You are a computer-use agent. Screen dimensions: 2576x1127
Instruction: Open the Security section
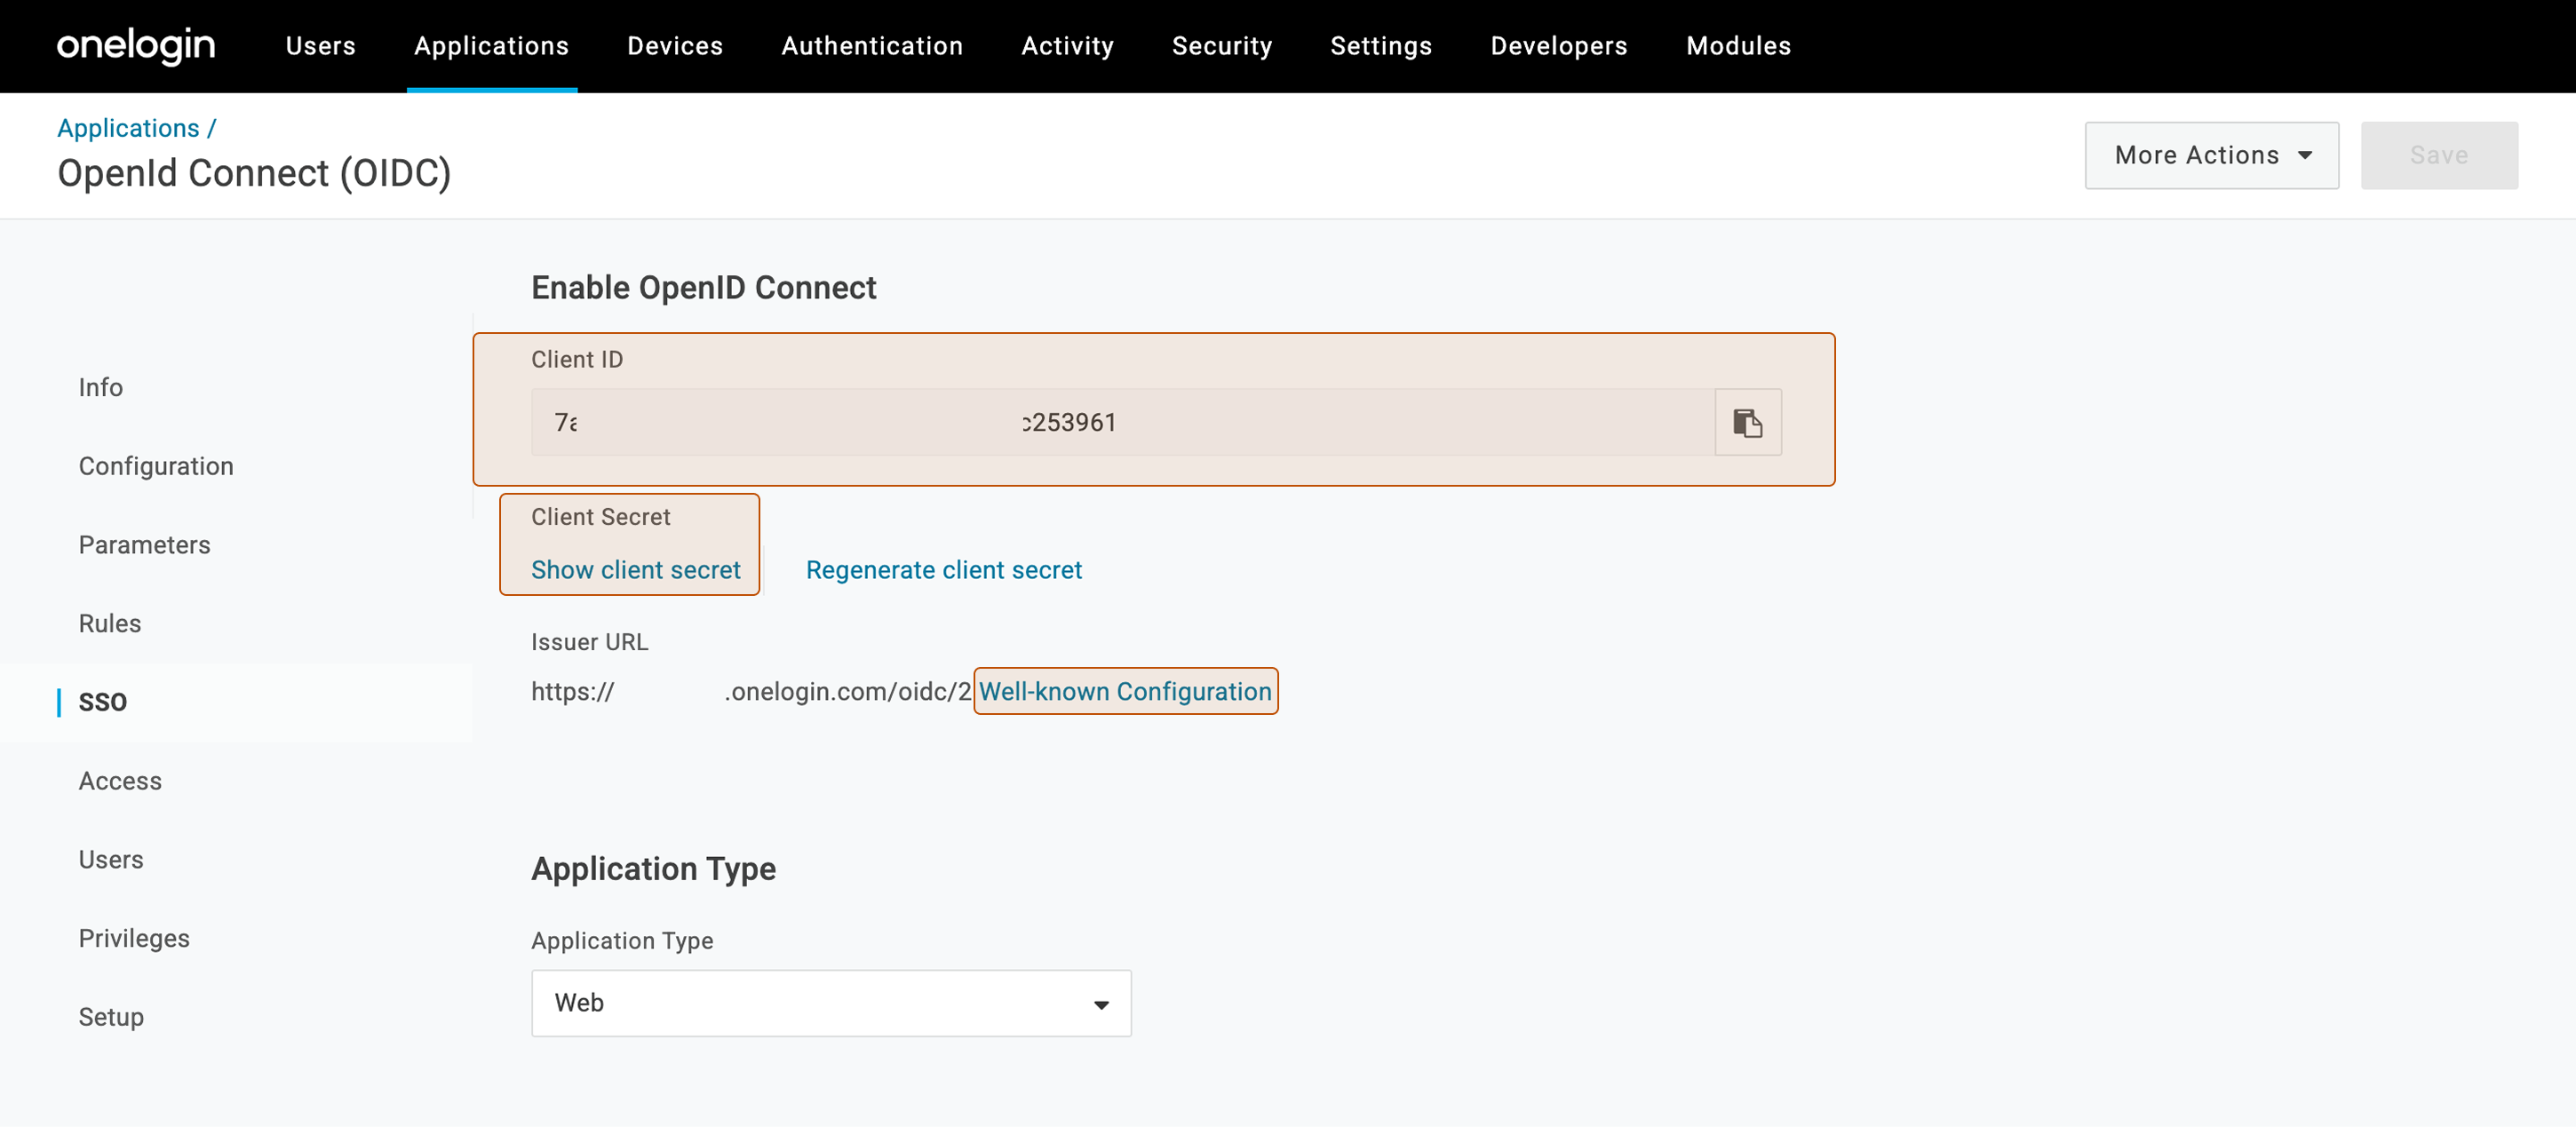click(x=1222, y=45)
